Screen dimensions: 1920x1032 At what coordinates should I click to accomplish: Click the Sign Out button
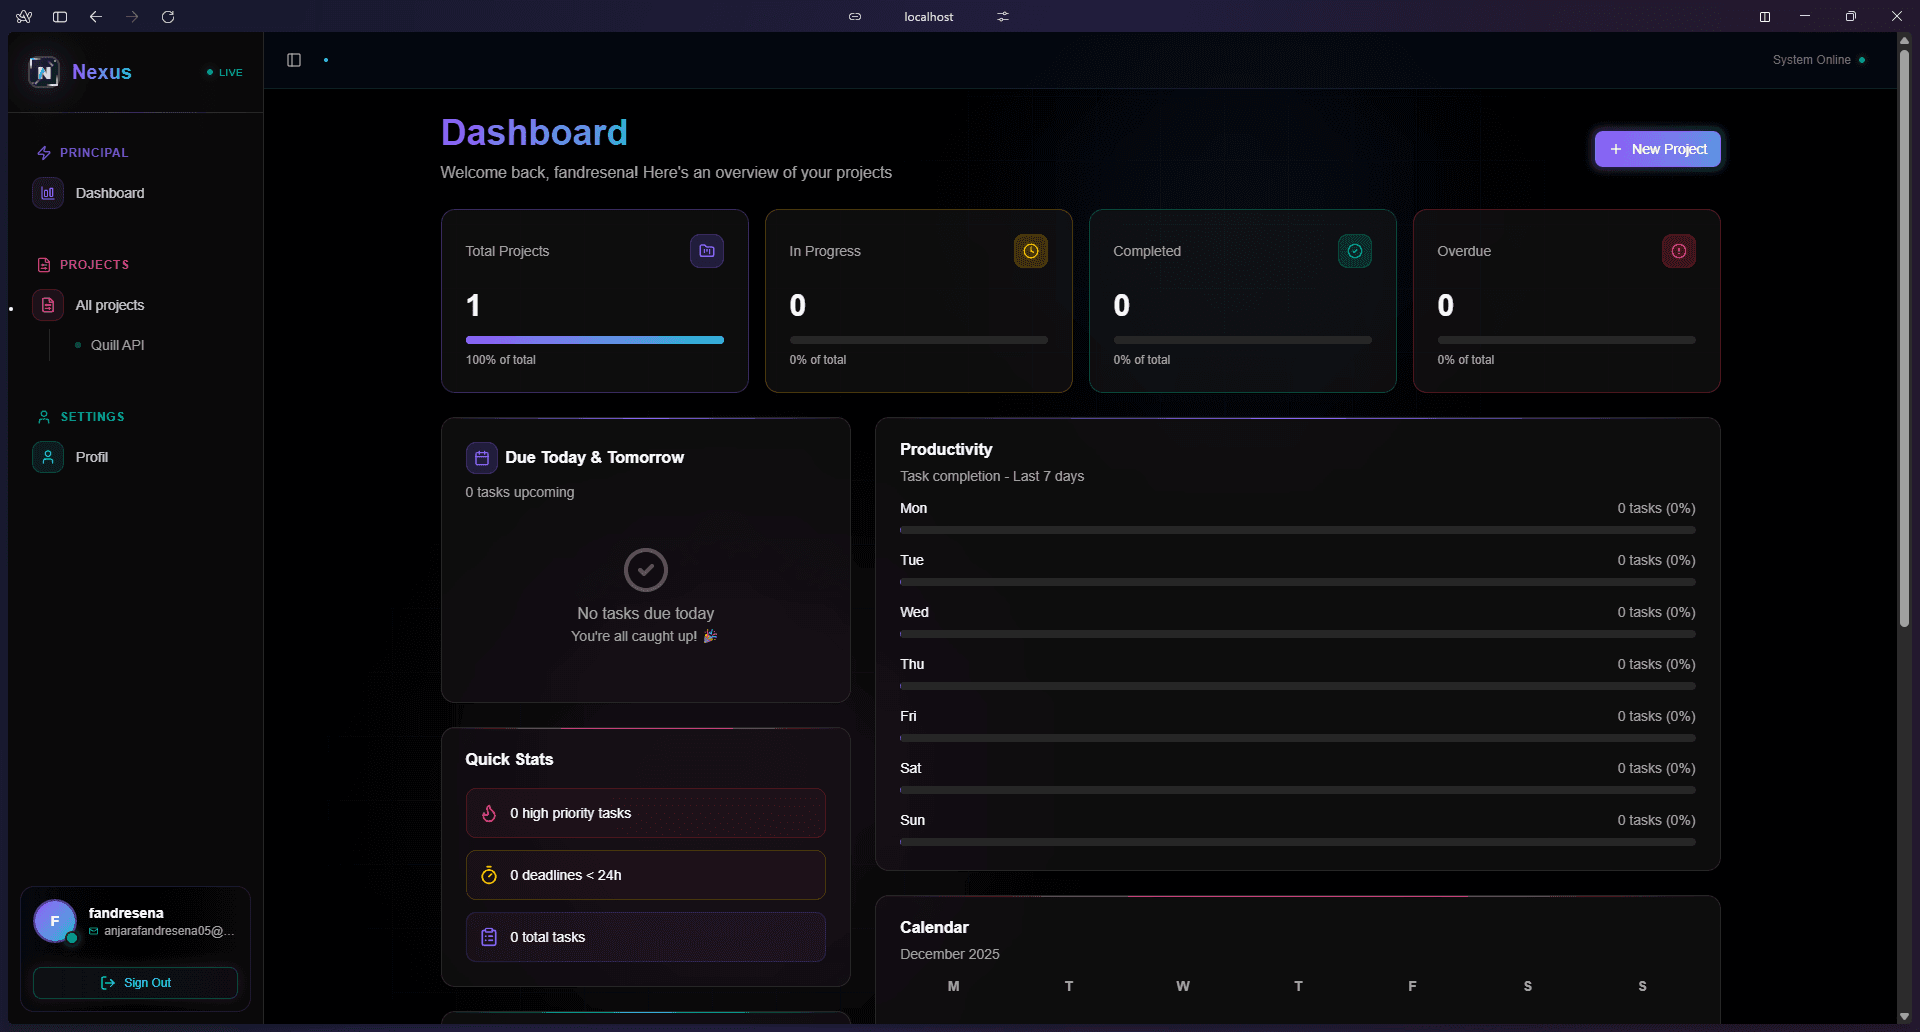tap(135, 983)
